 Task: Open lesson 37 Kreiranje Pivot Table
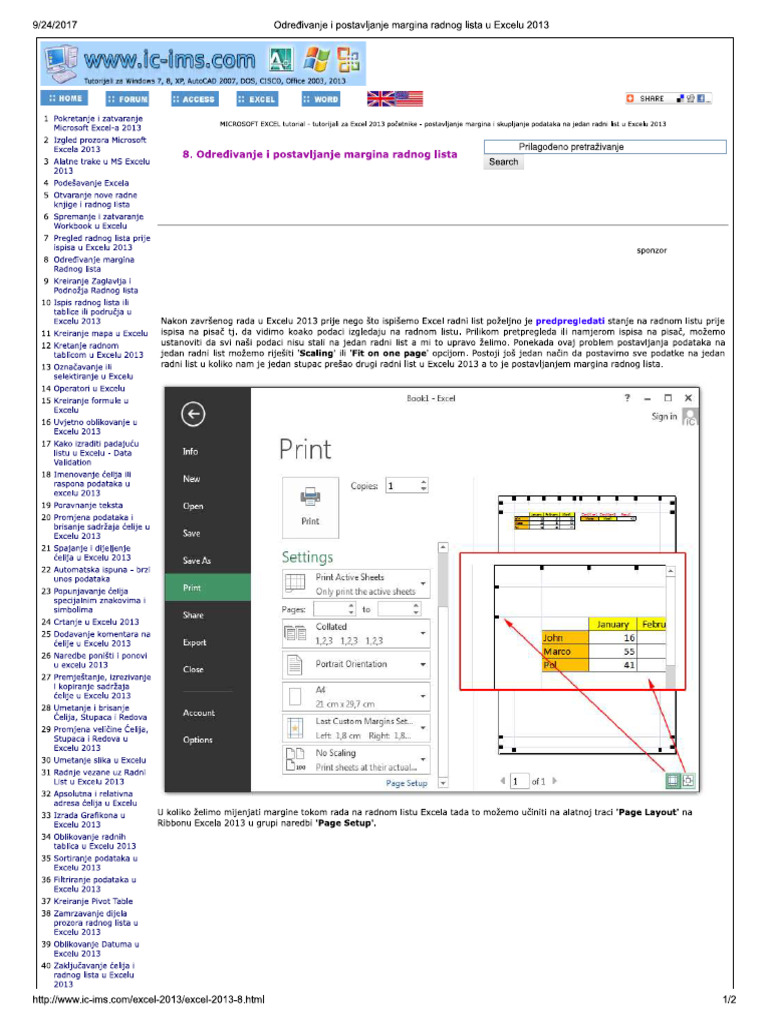pyautogui.click(x=93, y=901)
